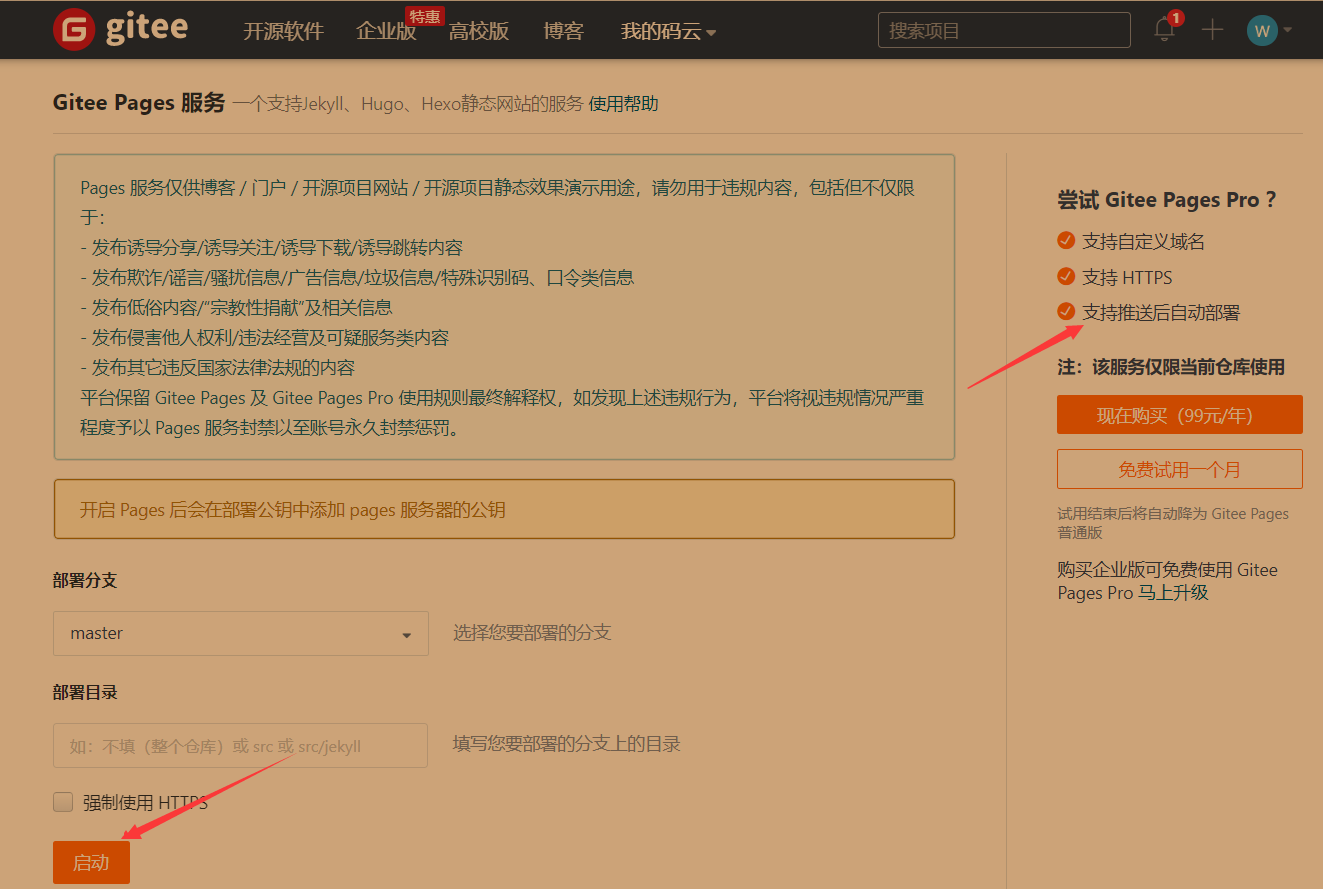Click the 马上升级 link
The image size is (1323, 889).
1174,593
